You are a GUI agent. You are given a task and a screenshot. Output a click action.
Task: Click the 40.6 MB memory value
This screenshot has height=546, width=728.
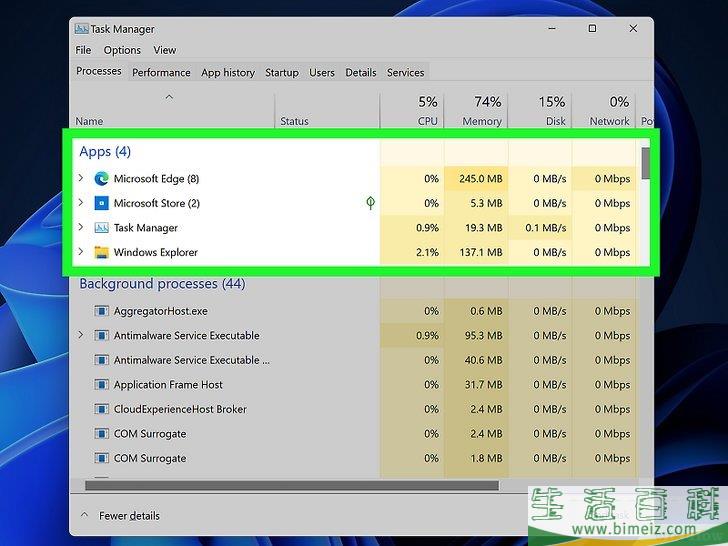[484, 360]
